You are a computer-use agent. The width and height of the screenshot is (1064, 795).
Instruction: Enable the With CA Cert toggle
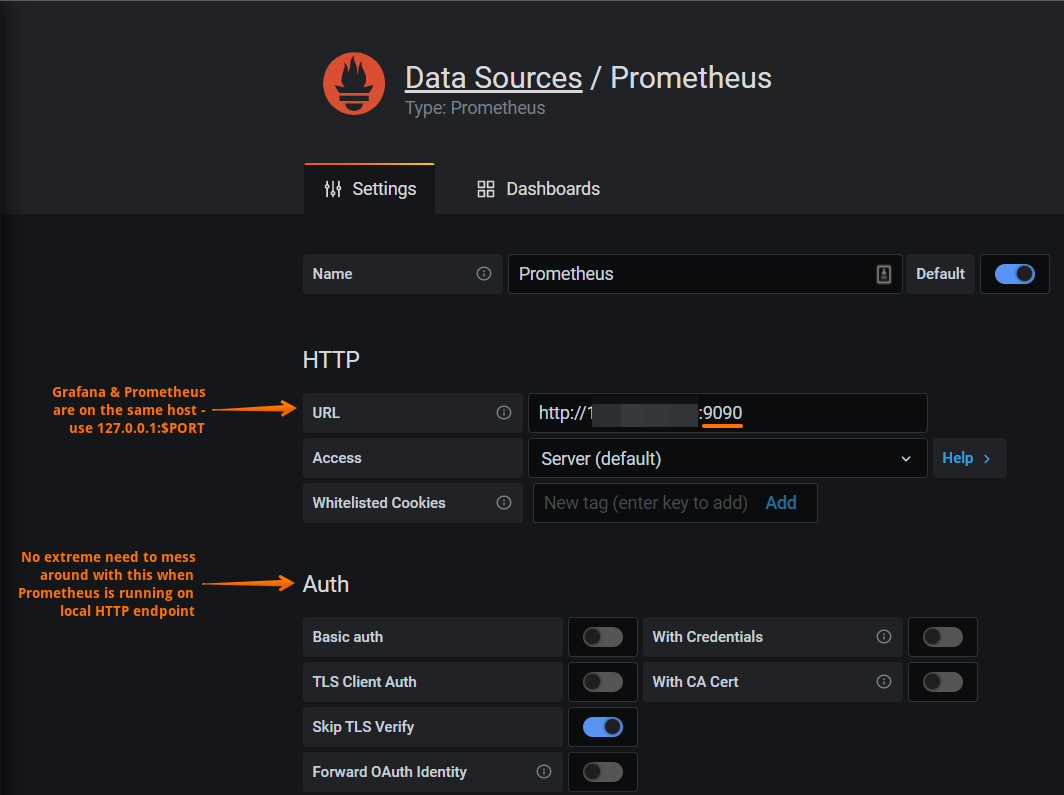coord(943,682)
